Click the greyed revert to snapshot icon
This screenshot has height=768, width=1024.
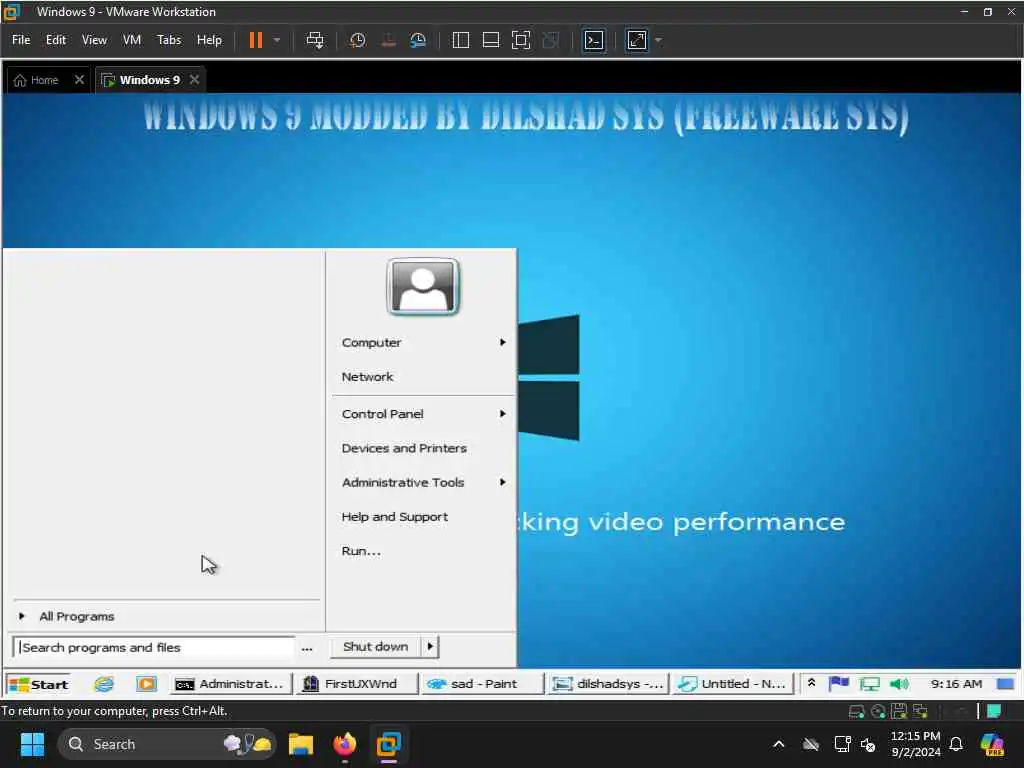click(x=388, y=40)
